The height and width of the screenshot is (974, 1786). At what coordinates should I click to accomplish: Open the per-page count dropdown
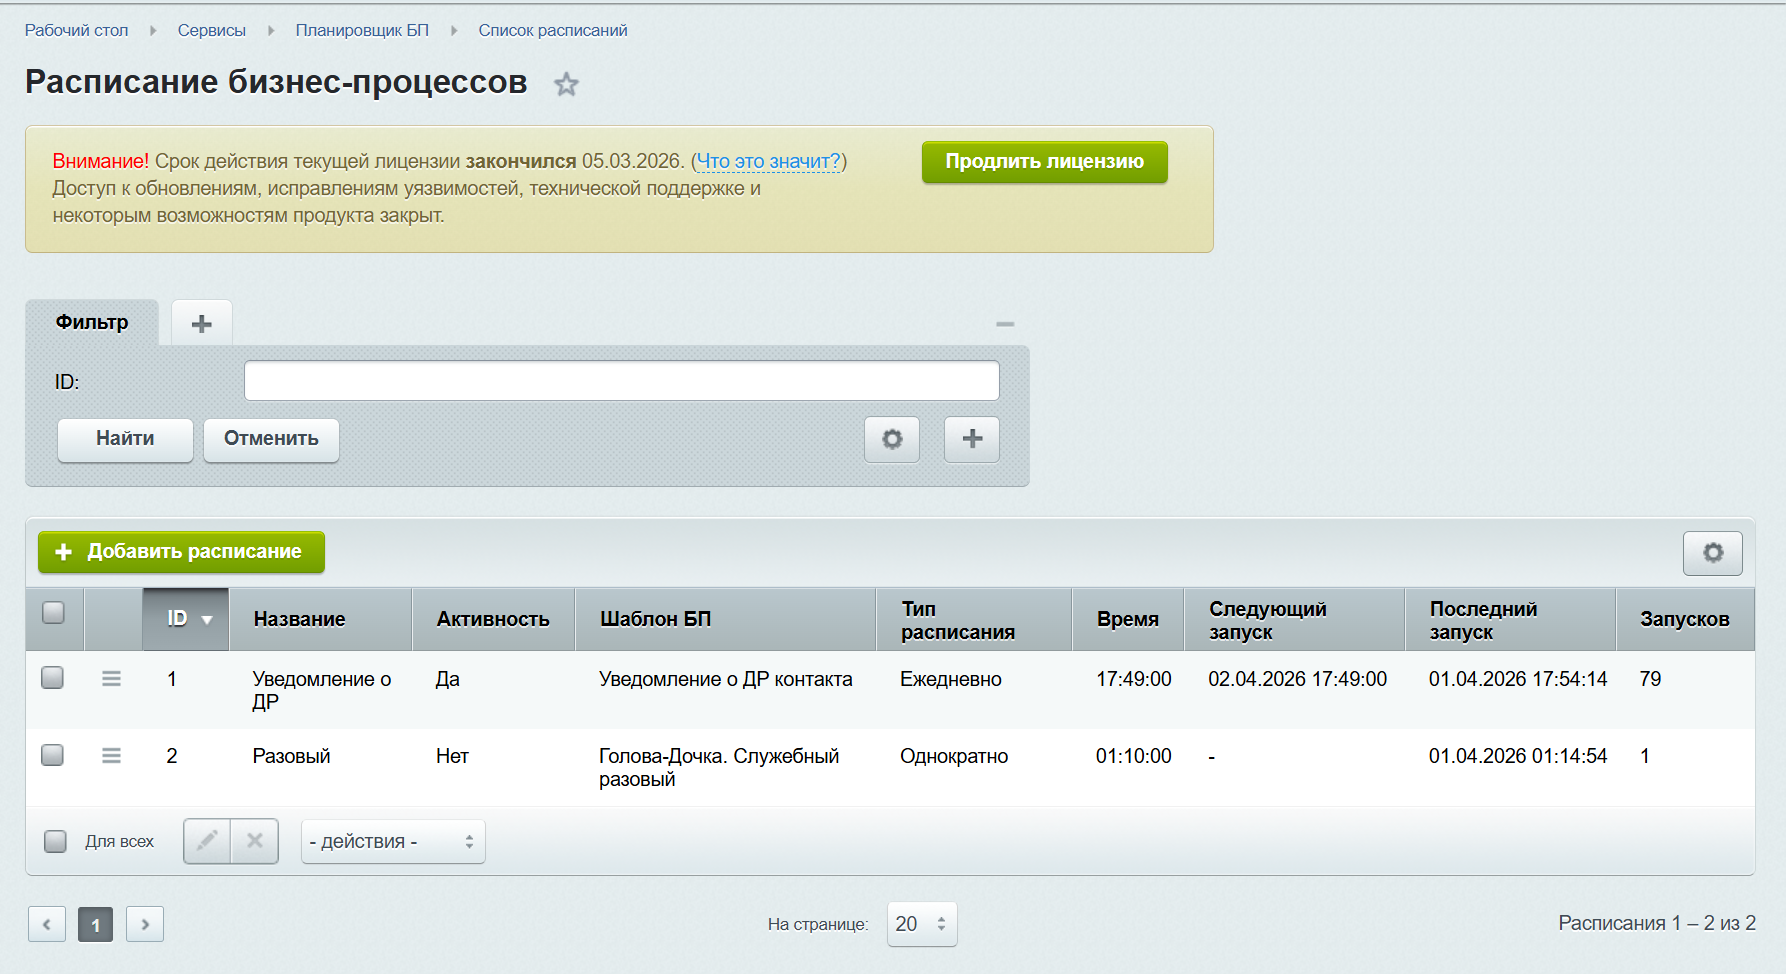pyautogui.click(x=922, y=924)
